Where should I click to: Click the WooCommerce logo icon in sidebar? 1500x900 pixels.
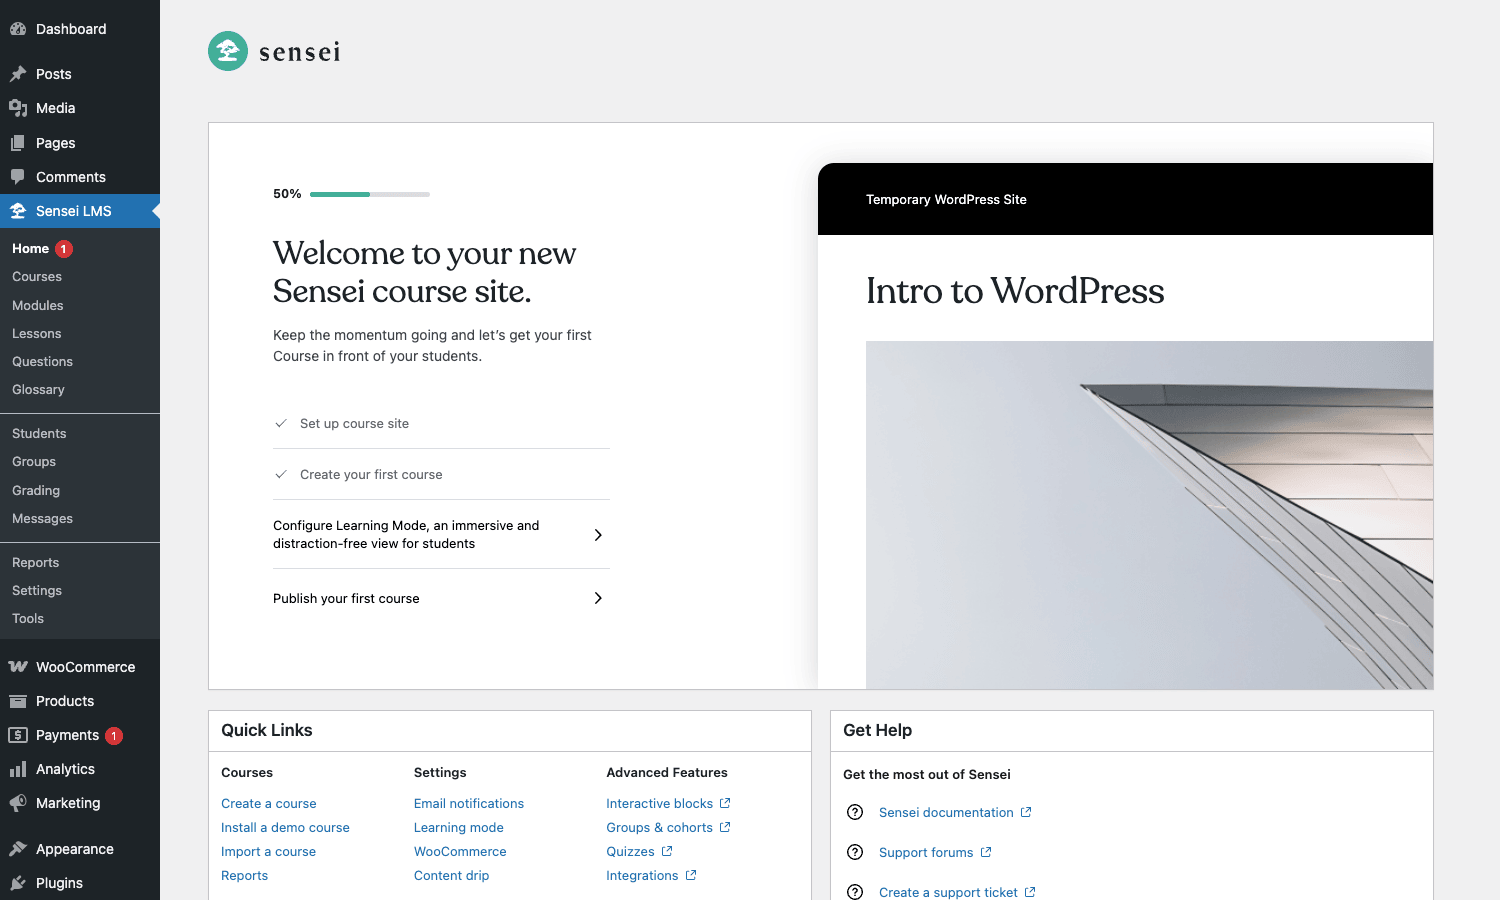point(18,667)
